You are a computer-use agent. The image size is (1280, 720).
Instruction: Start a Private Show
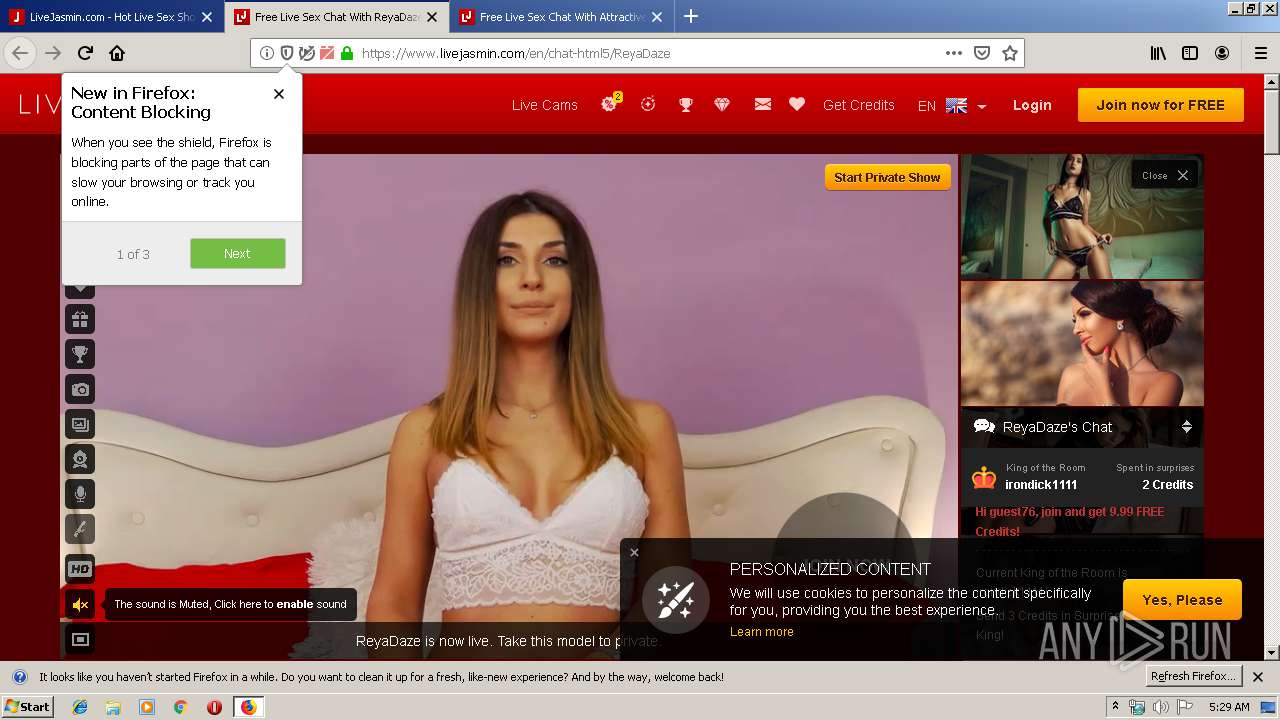tap(887, 177)
